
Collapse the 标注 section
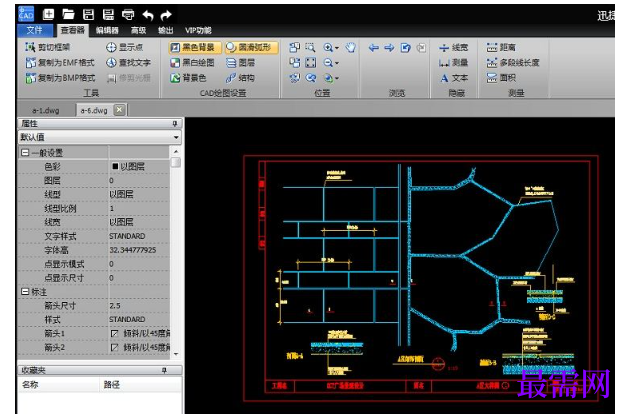[25, 292]
